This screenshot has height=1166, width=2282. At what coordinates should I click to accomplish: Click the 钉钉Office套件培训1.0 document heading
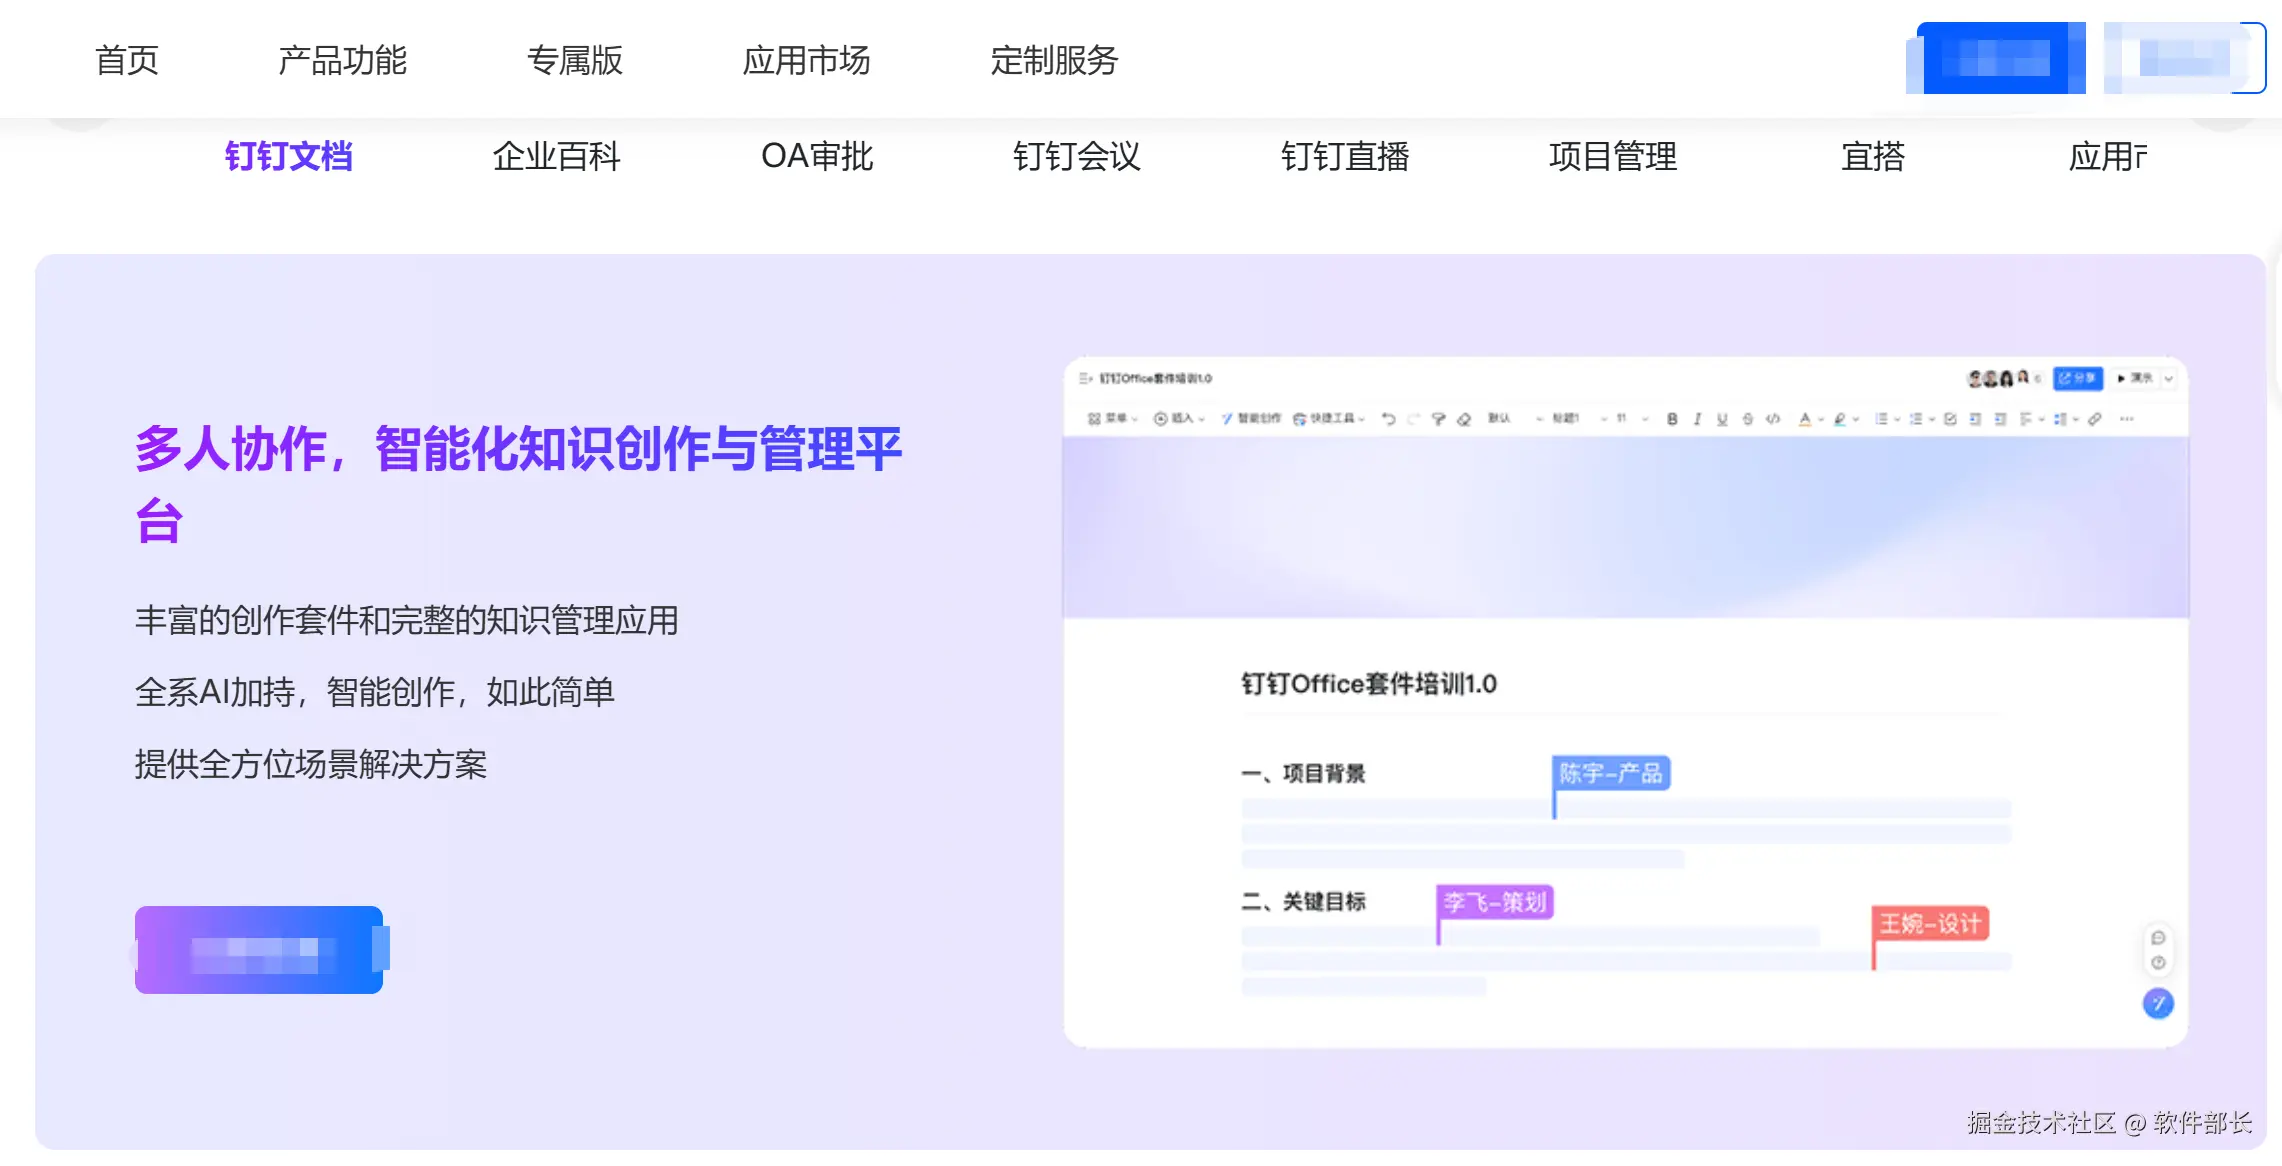click(1368, 684)
